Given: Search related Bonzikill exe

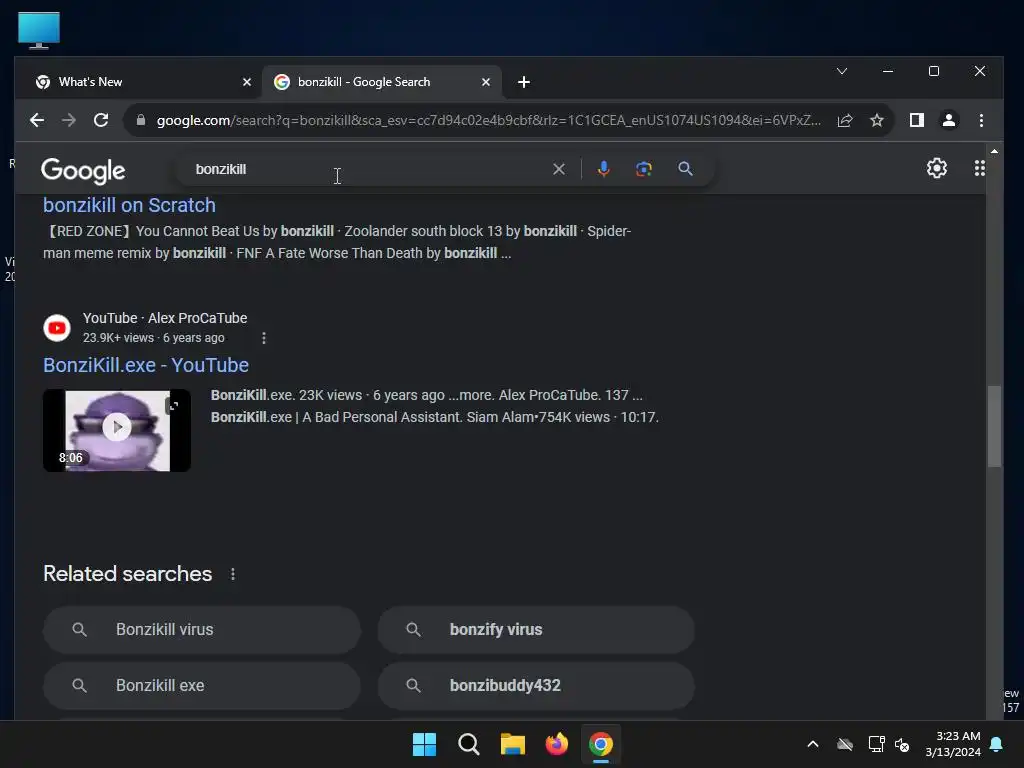Looking at the screenshot, I should (x=202, y=686).
